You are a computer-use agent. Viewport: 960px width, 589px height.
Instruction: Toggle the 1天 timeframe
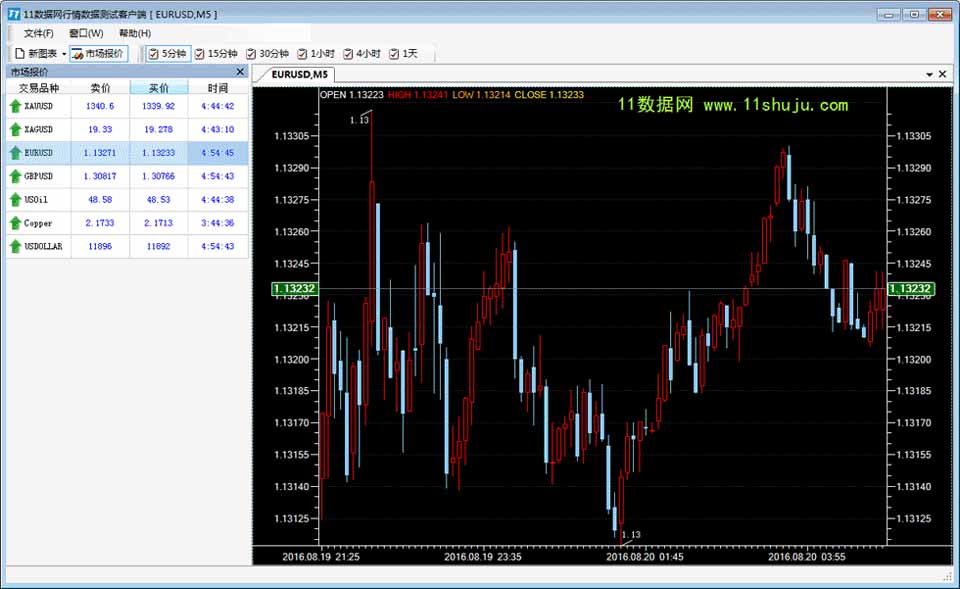click(x=403, y=54)
